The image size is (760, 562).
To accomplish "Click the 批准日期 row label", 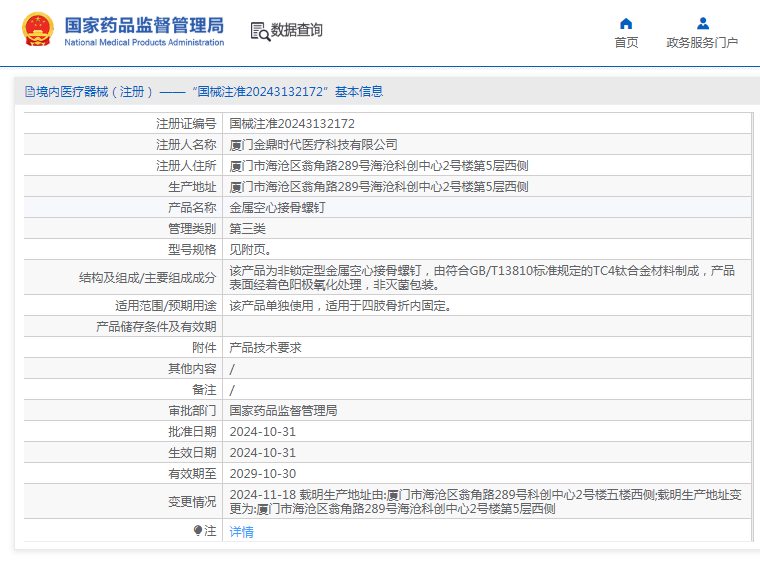I will (x=192, y=432).
